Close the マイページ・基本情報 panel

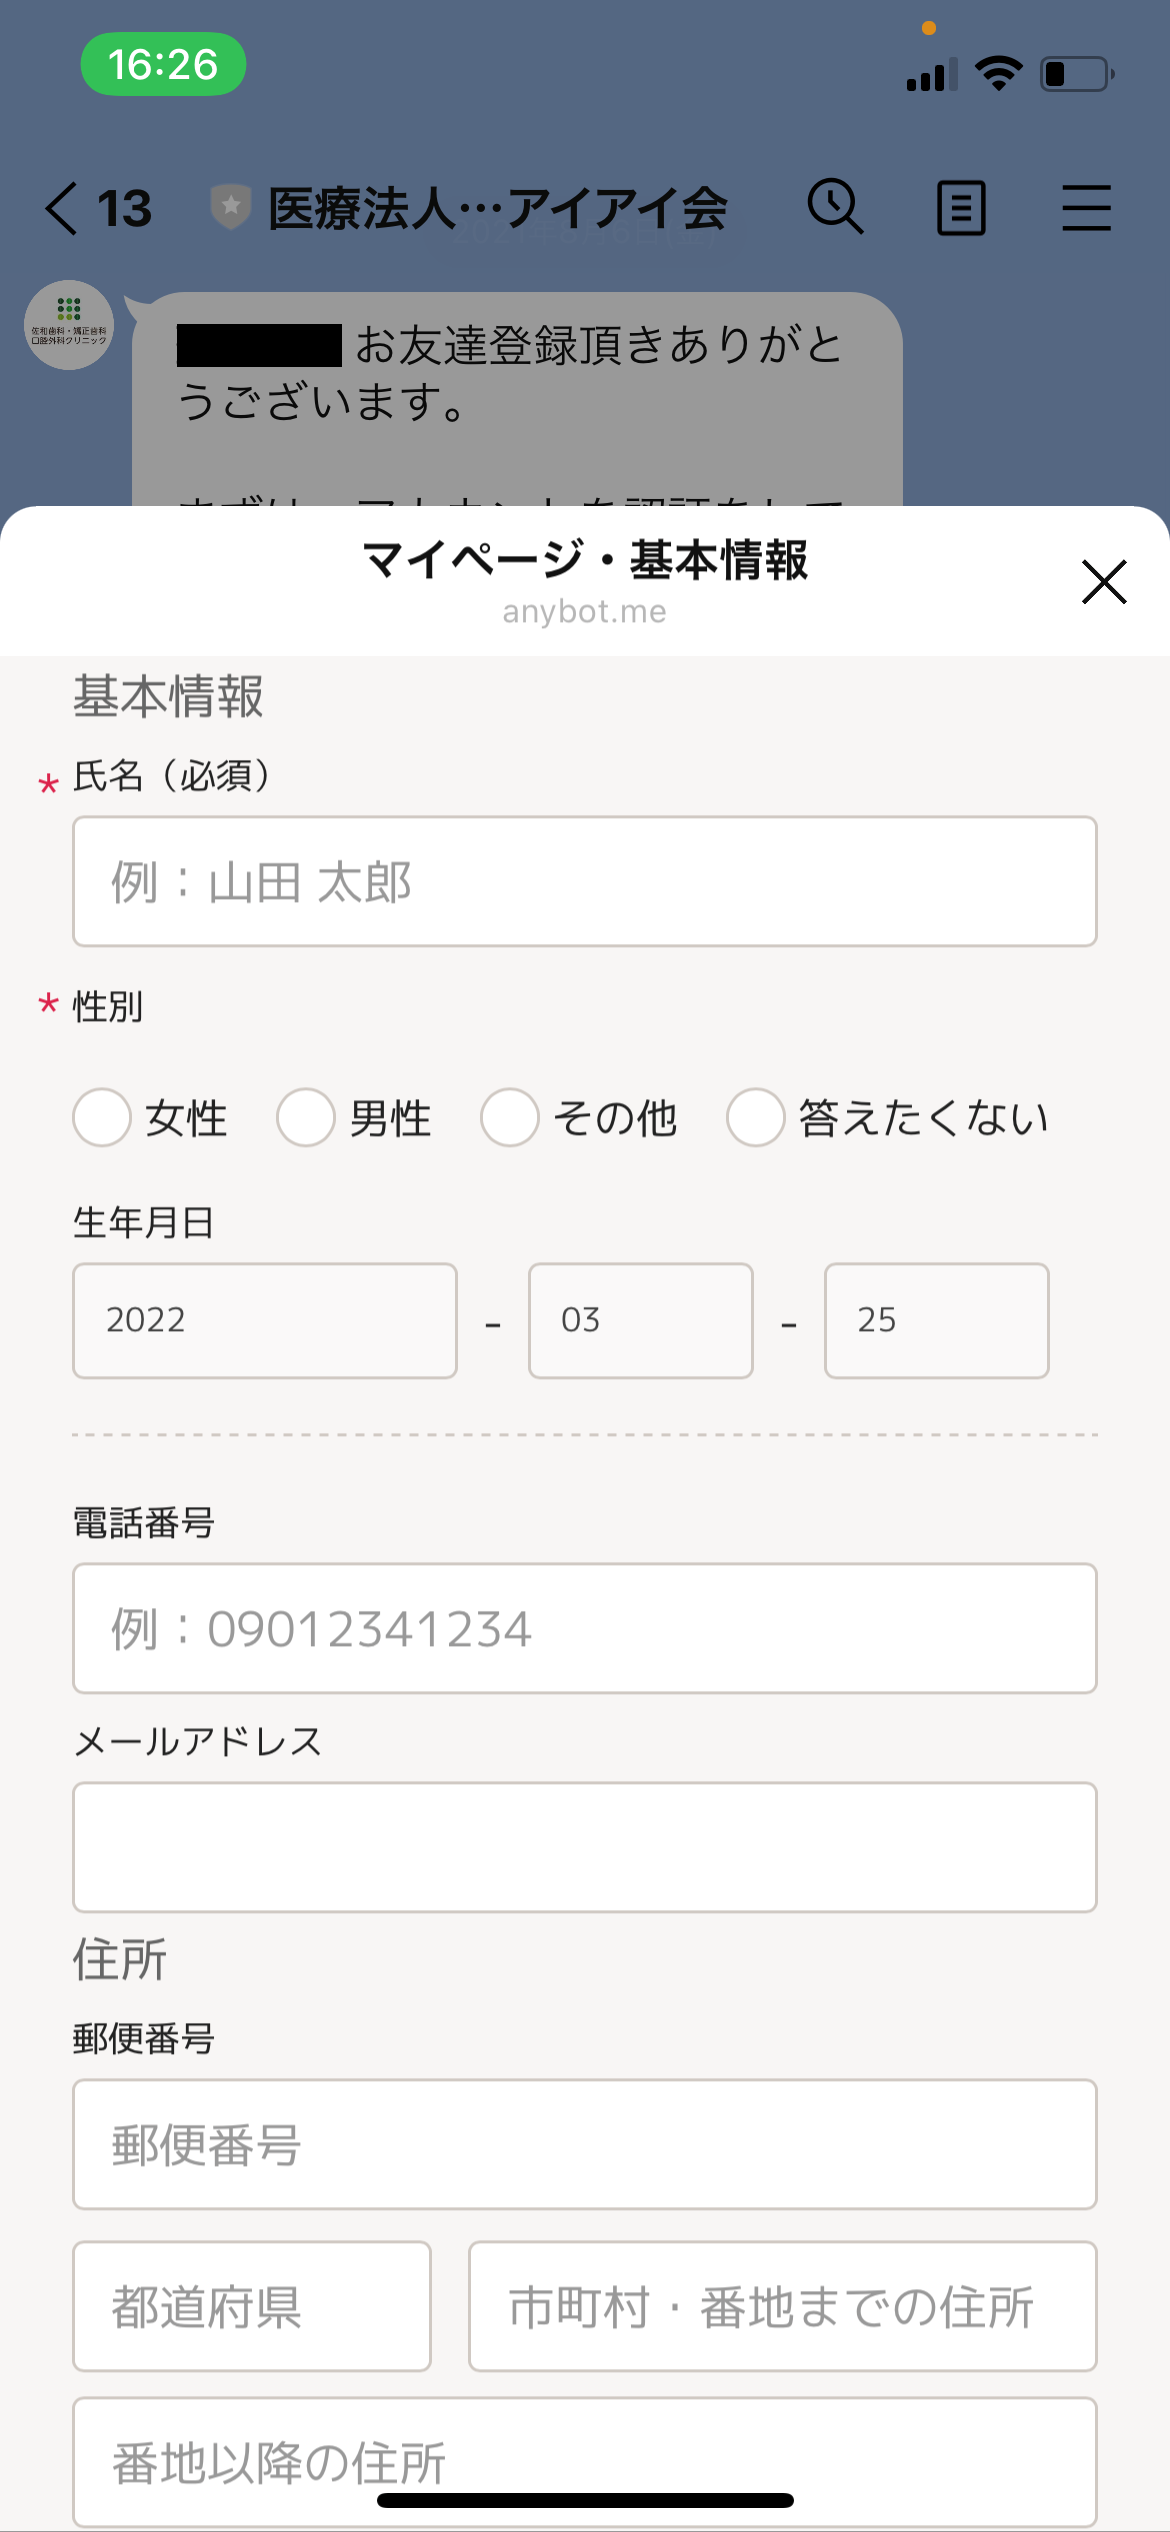1104,582
